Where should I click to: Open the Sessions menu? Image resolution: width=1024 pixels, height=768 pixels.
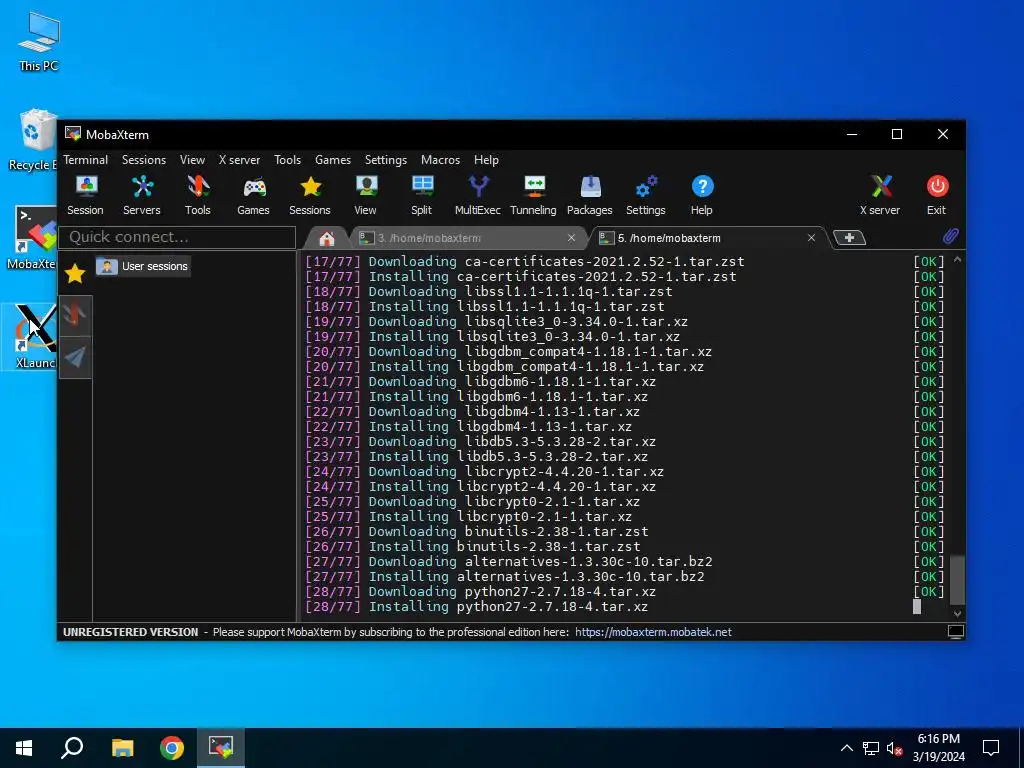click(x=144, y=160)
